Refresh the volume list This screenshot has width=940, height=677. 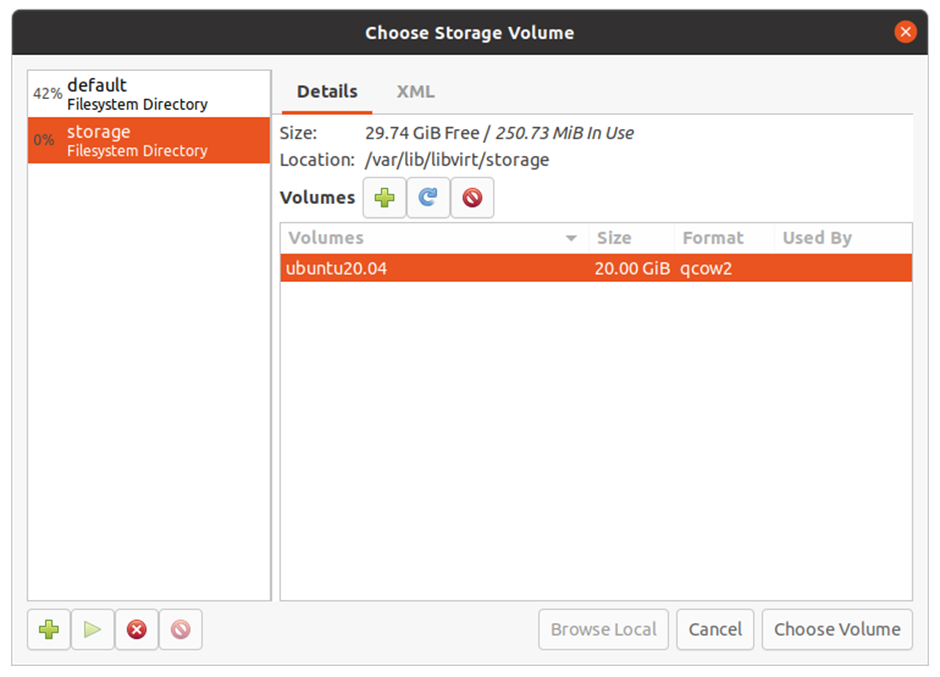428,198
